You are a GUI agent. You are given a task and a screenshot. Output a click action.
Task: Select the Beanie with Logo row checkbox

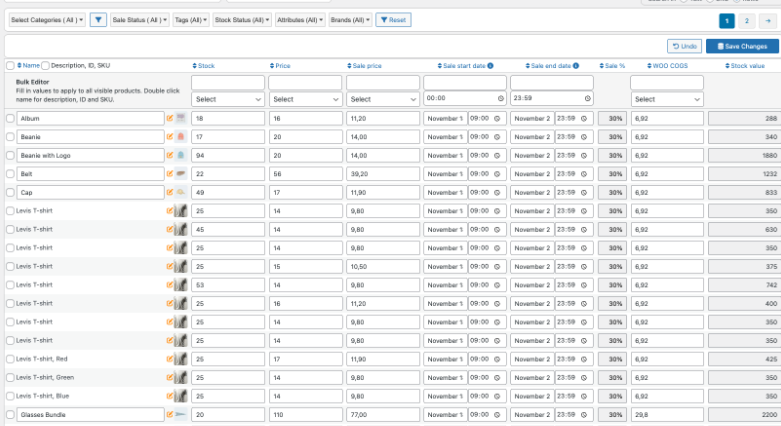click(x=10, y=155)
